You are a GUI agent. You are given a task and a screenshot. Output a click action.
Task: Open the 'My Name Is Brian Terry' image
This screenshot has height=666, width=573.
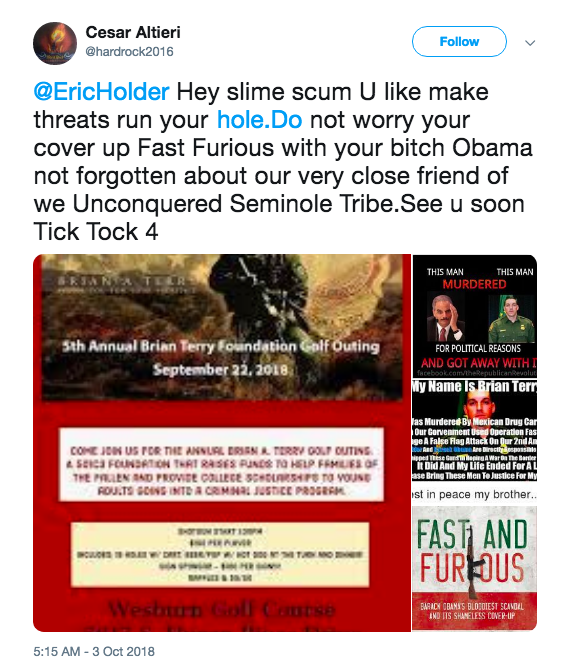(474, 442)
